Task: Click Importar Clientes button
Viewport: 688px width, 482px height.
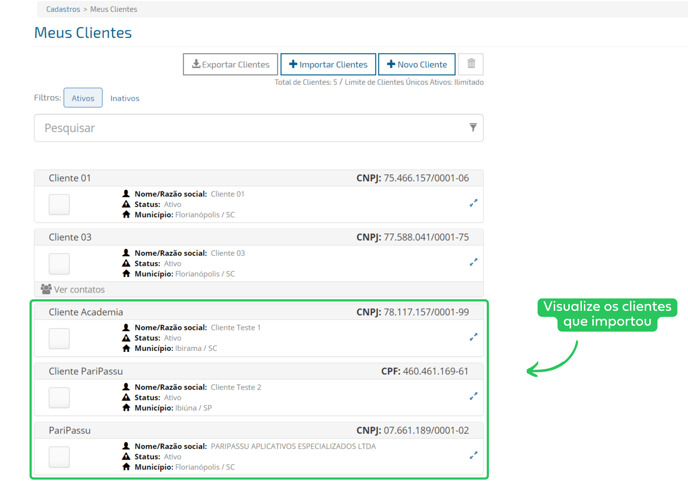Action: click(328, 64)
